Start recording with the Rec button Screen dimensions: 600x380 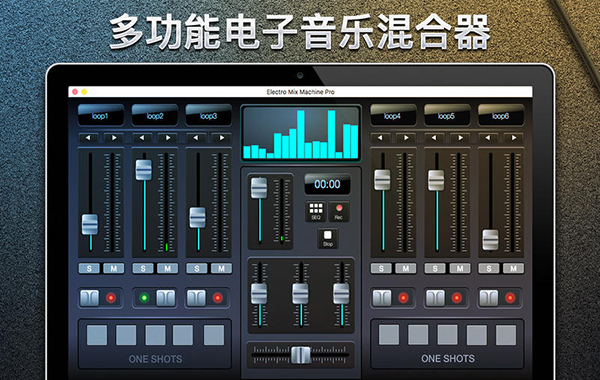[339, 212]
